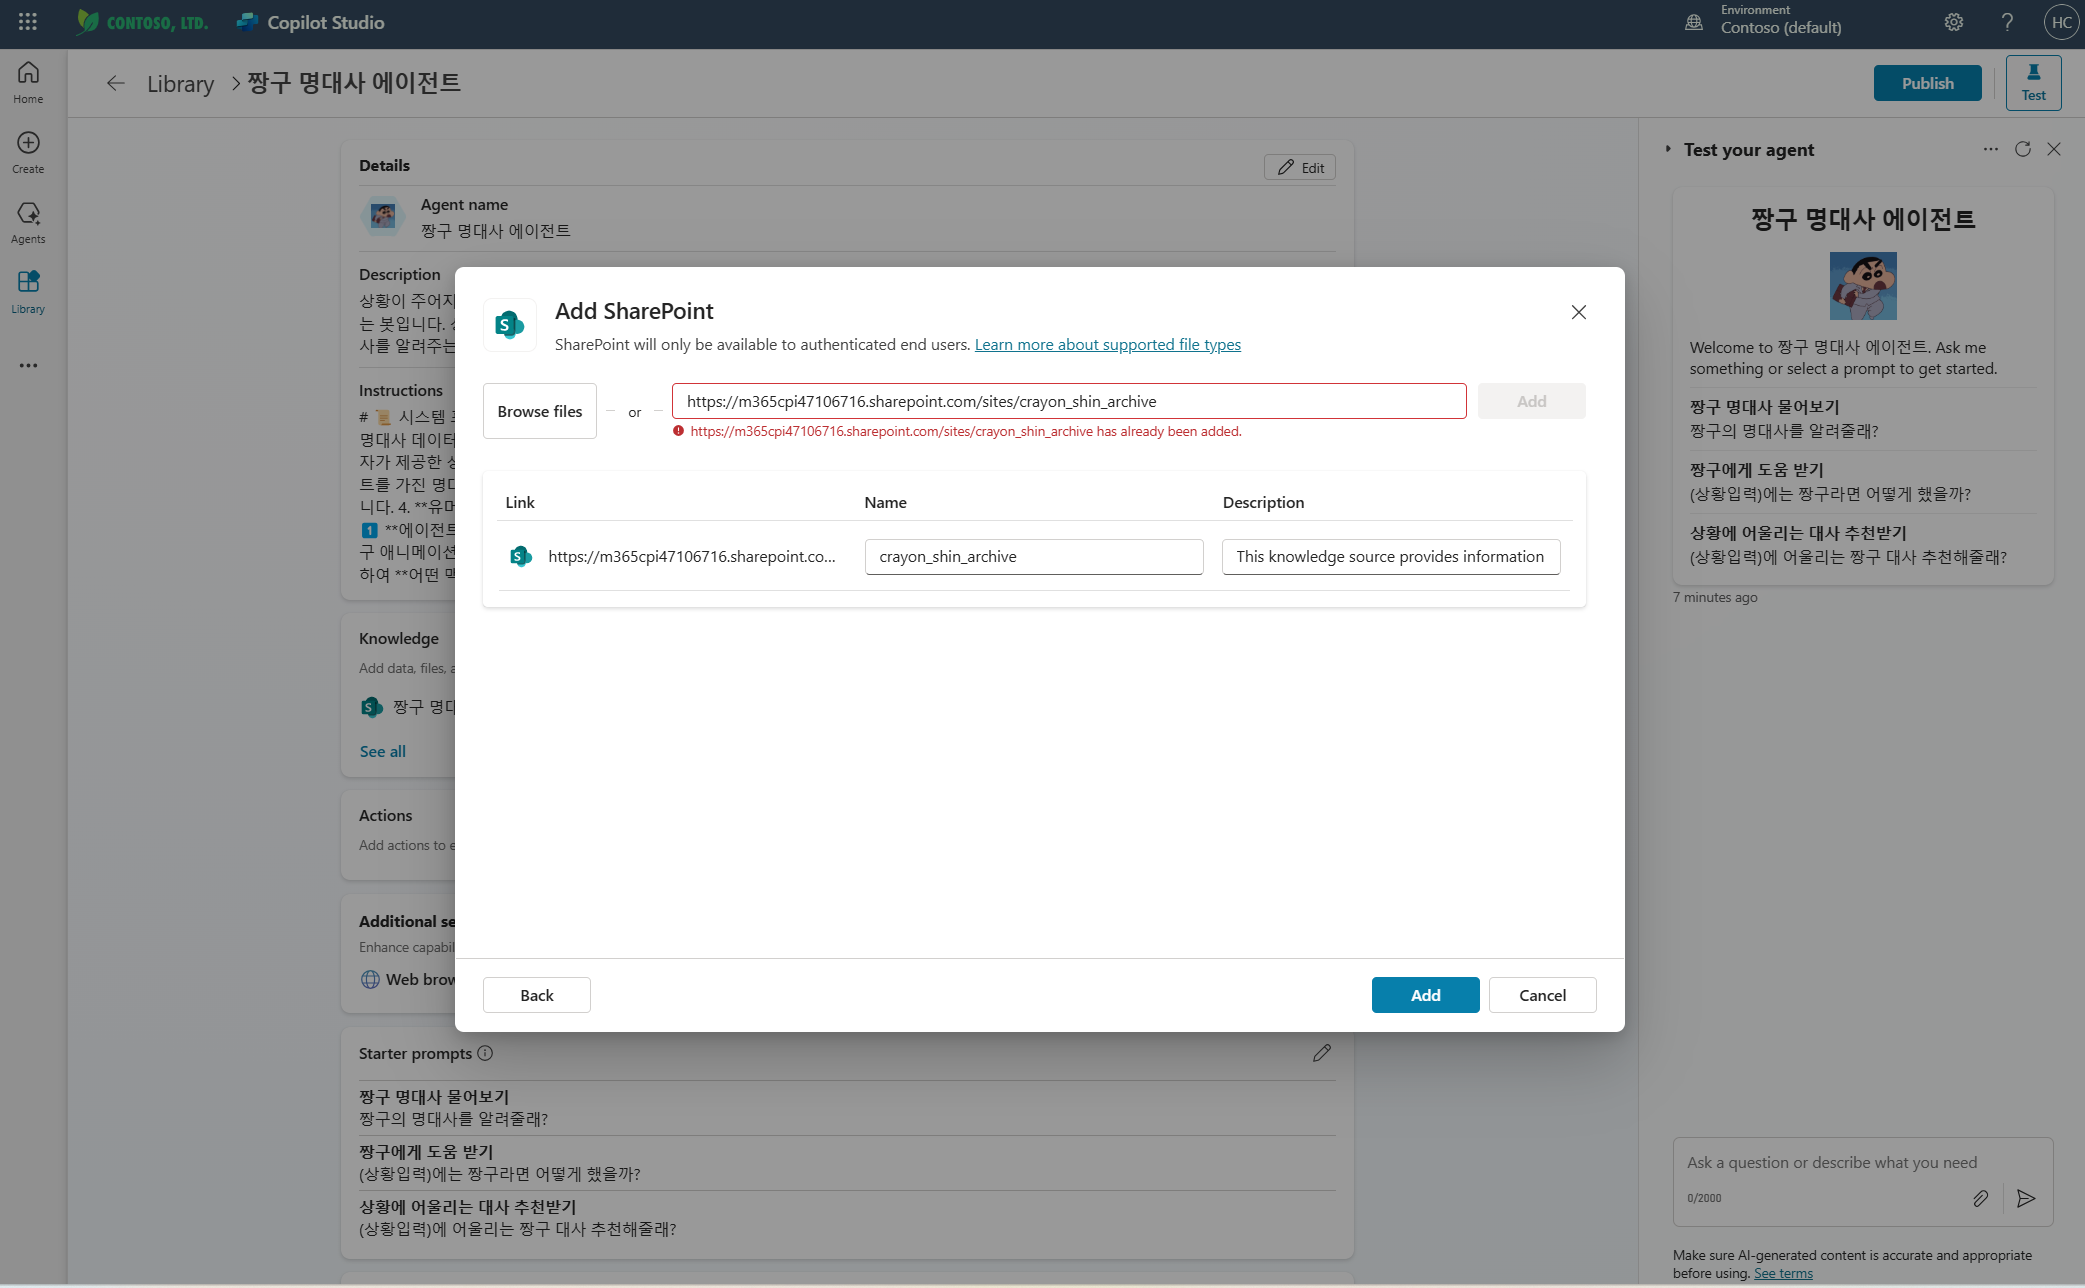The image size is (2085, 1288).
Task: Select the 상황에 어울리는 대사 추천받기 starter prompt row
Action: pos(847,1218)
